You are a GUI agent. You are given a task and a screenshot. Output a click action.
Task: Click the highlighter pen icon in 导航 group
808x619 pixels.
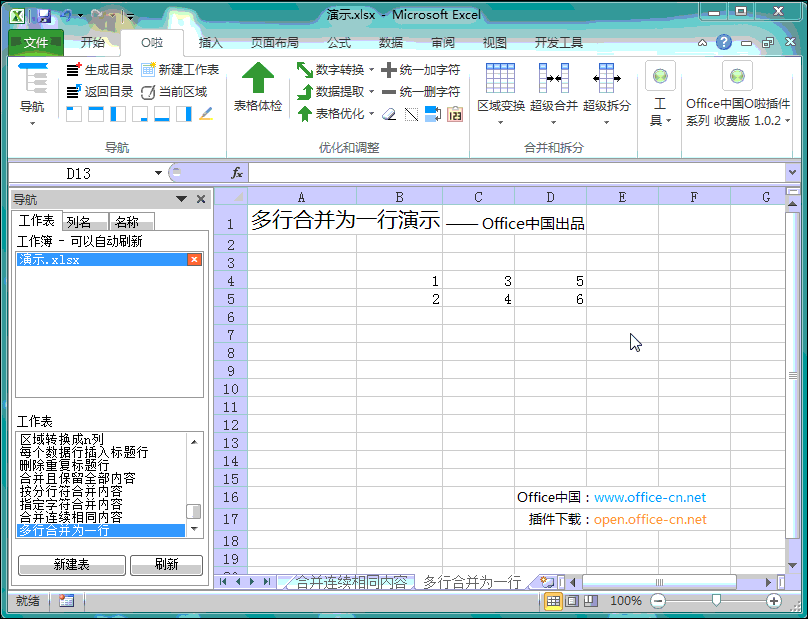206,114
